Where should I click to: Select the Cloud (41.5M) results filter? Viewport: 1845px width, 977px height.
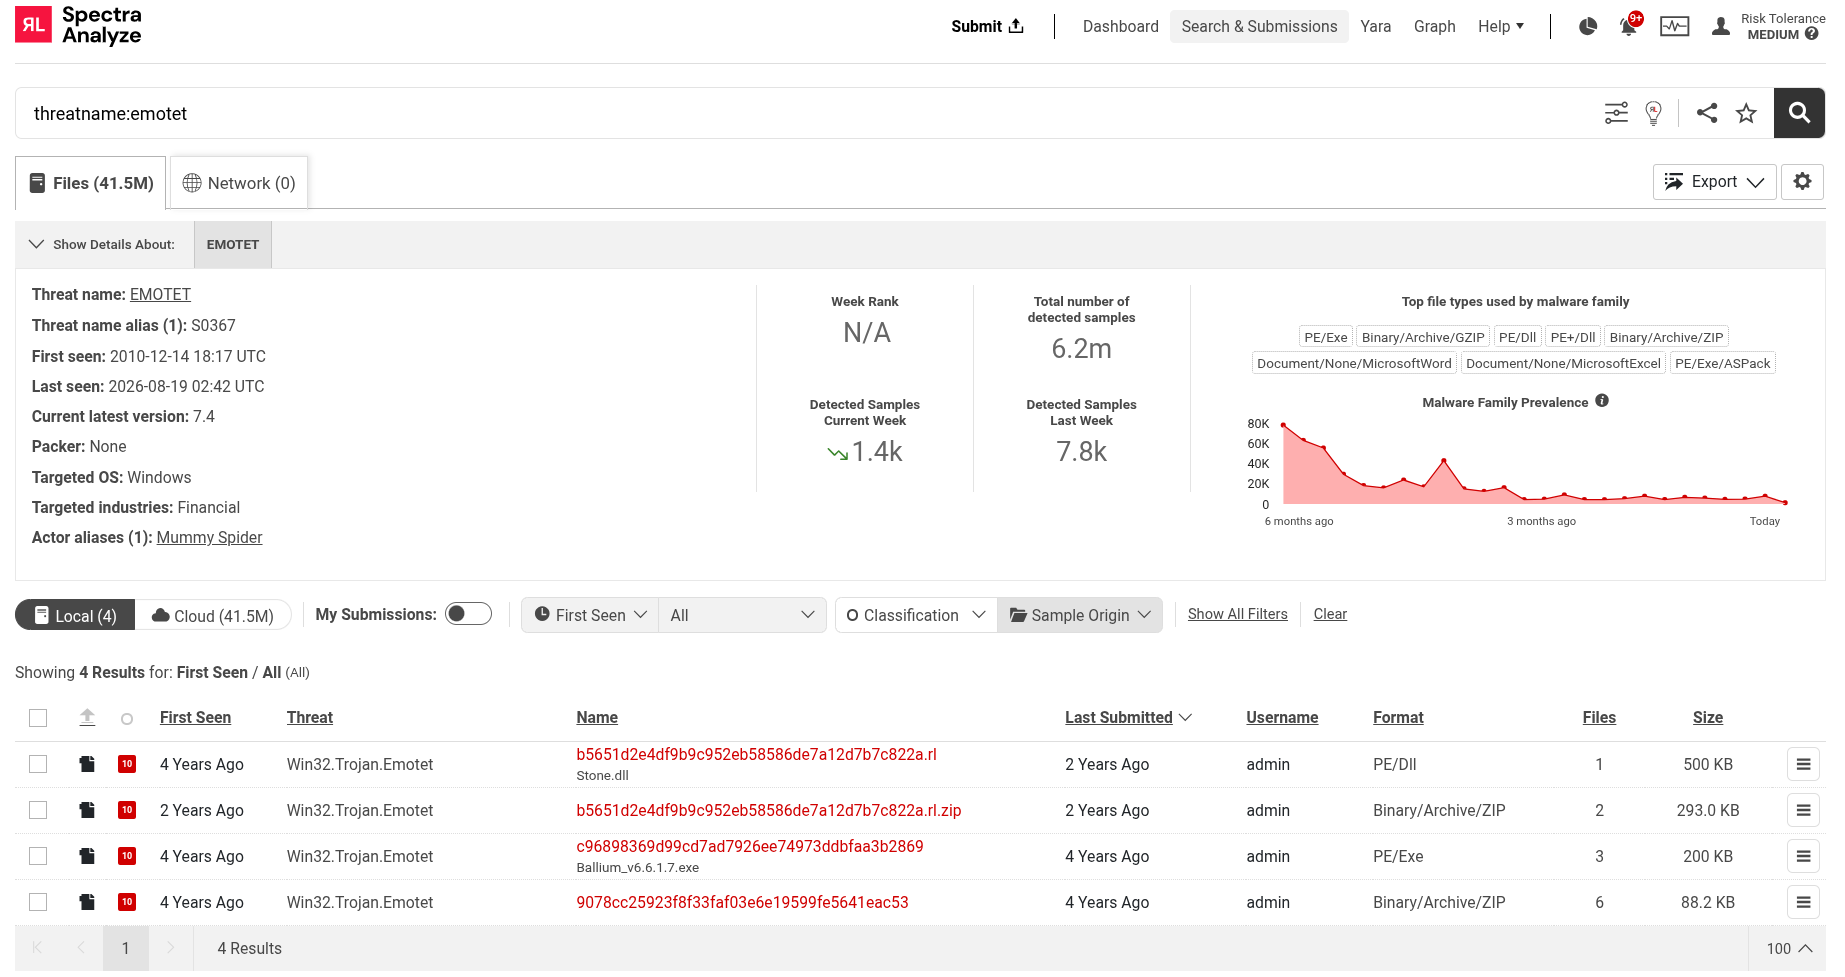pyautogui.click(x=213, y=615)
